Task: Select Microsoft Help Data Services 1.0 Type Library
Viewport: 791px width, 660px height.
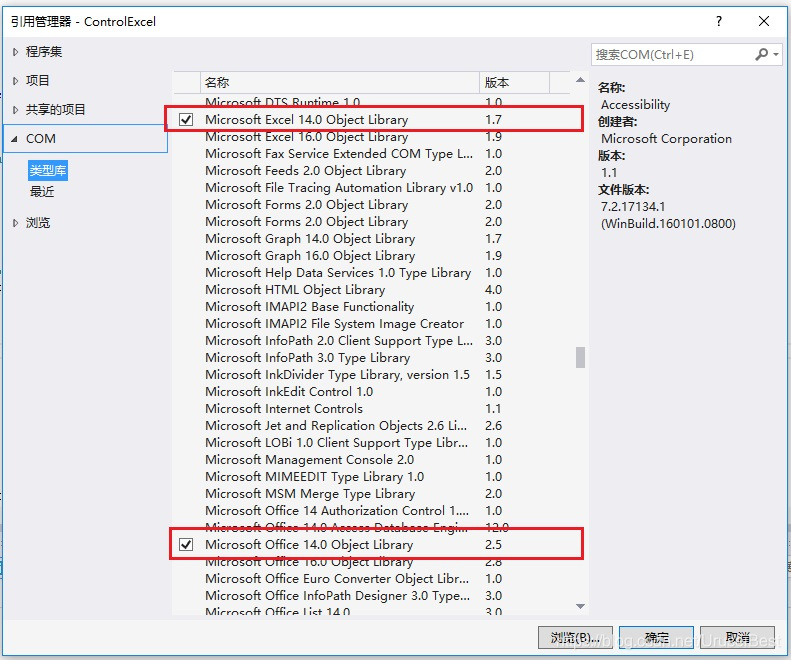Action: pyautogui.click(x=373, y=272)
